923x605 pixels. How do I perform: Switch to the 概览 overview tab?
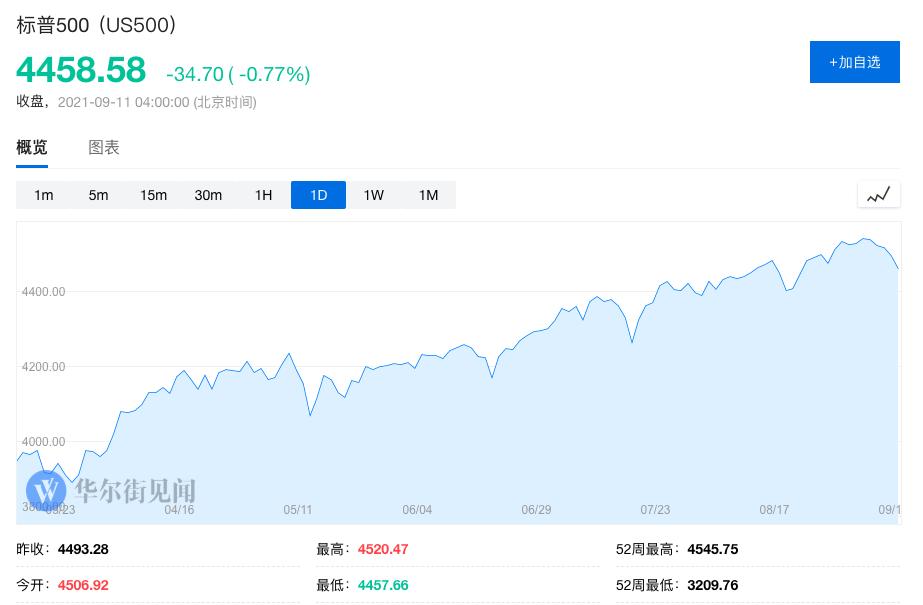[x=32, y=148]
